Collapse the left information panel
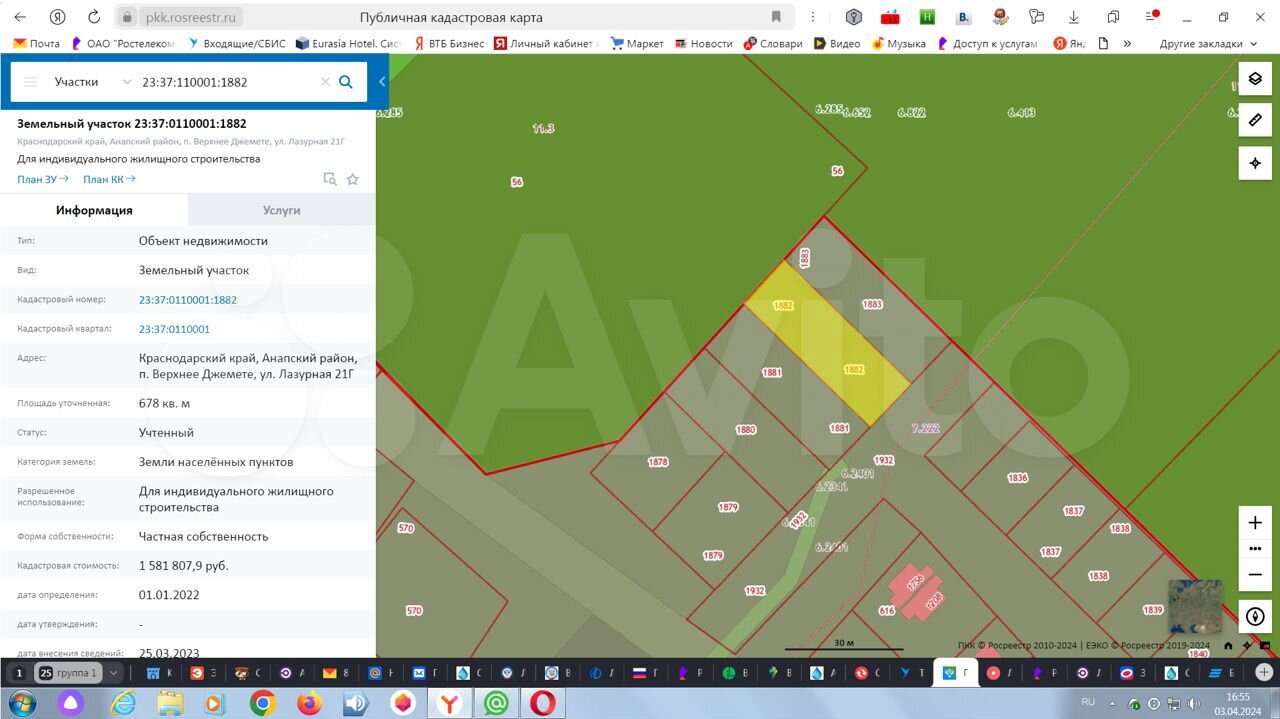This screenshot has height=719, width=1280. pos(382,82)
